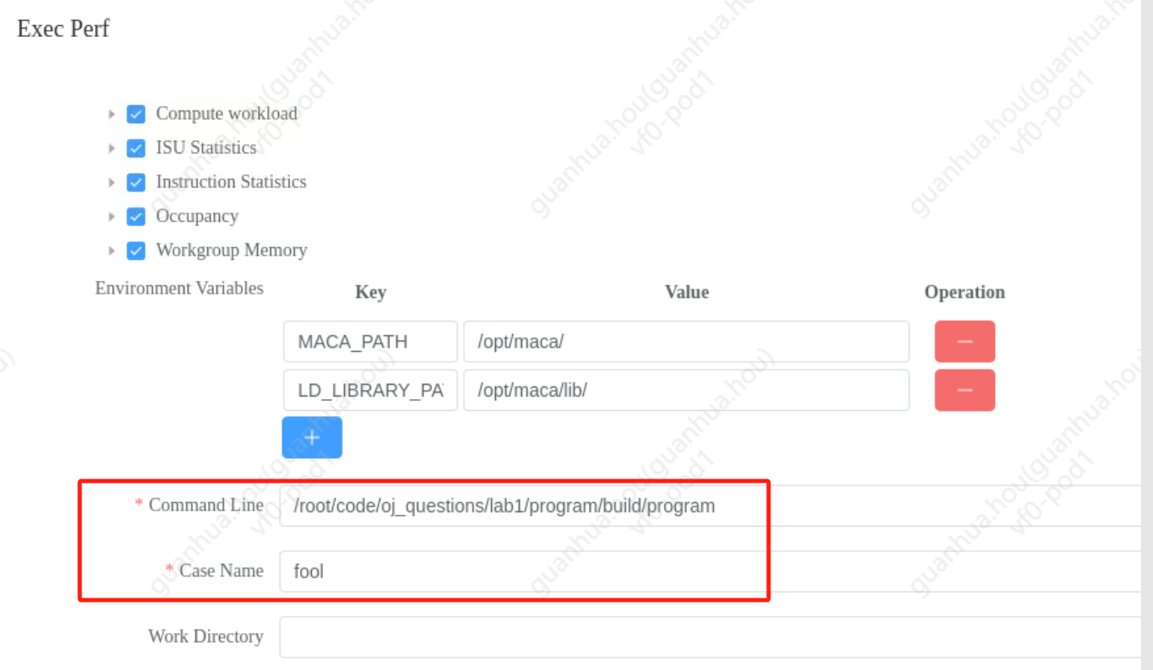The image size is (1153, 670).
Task: Remove the LD_LIBRARY_PATH environment variable row
Action: pos(964,390)
